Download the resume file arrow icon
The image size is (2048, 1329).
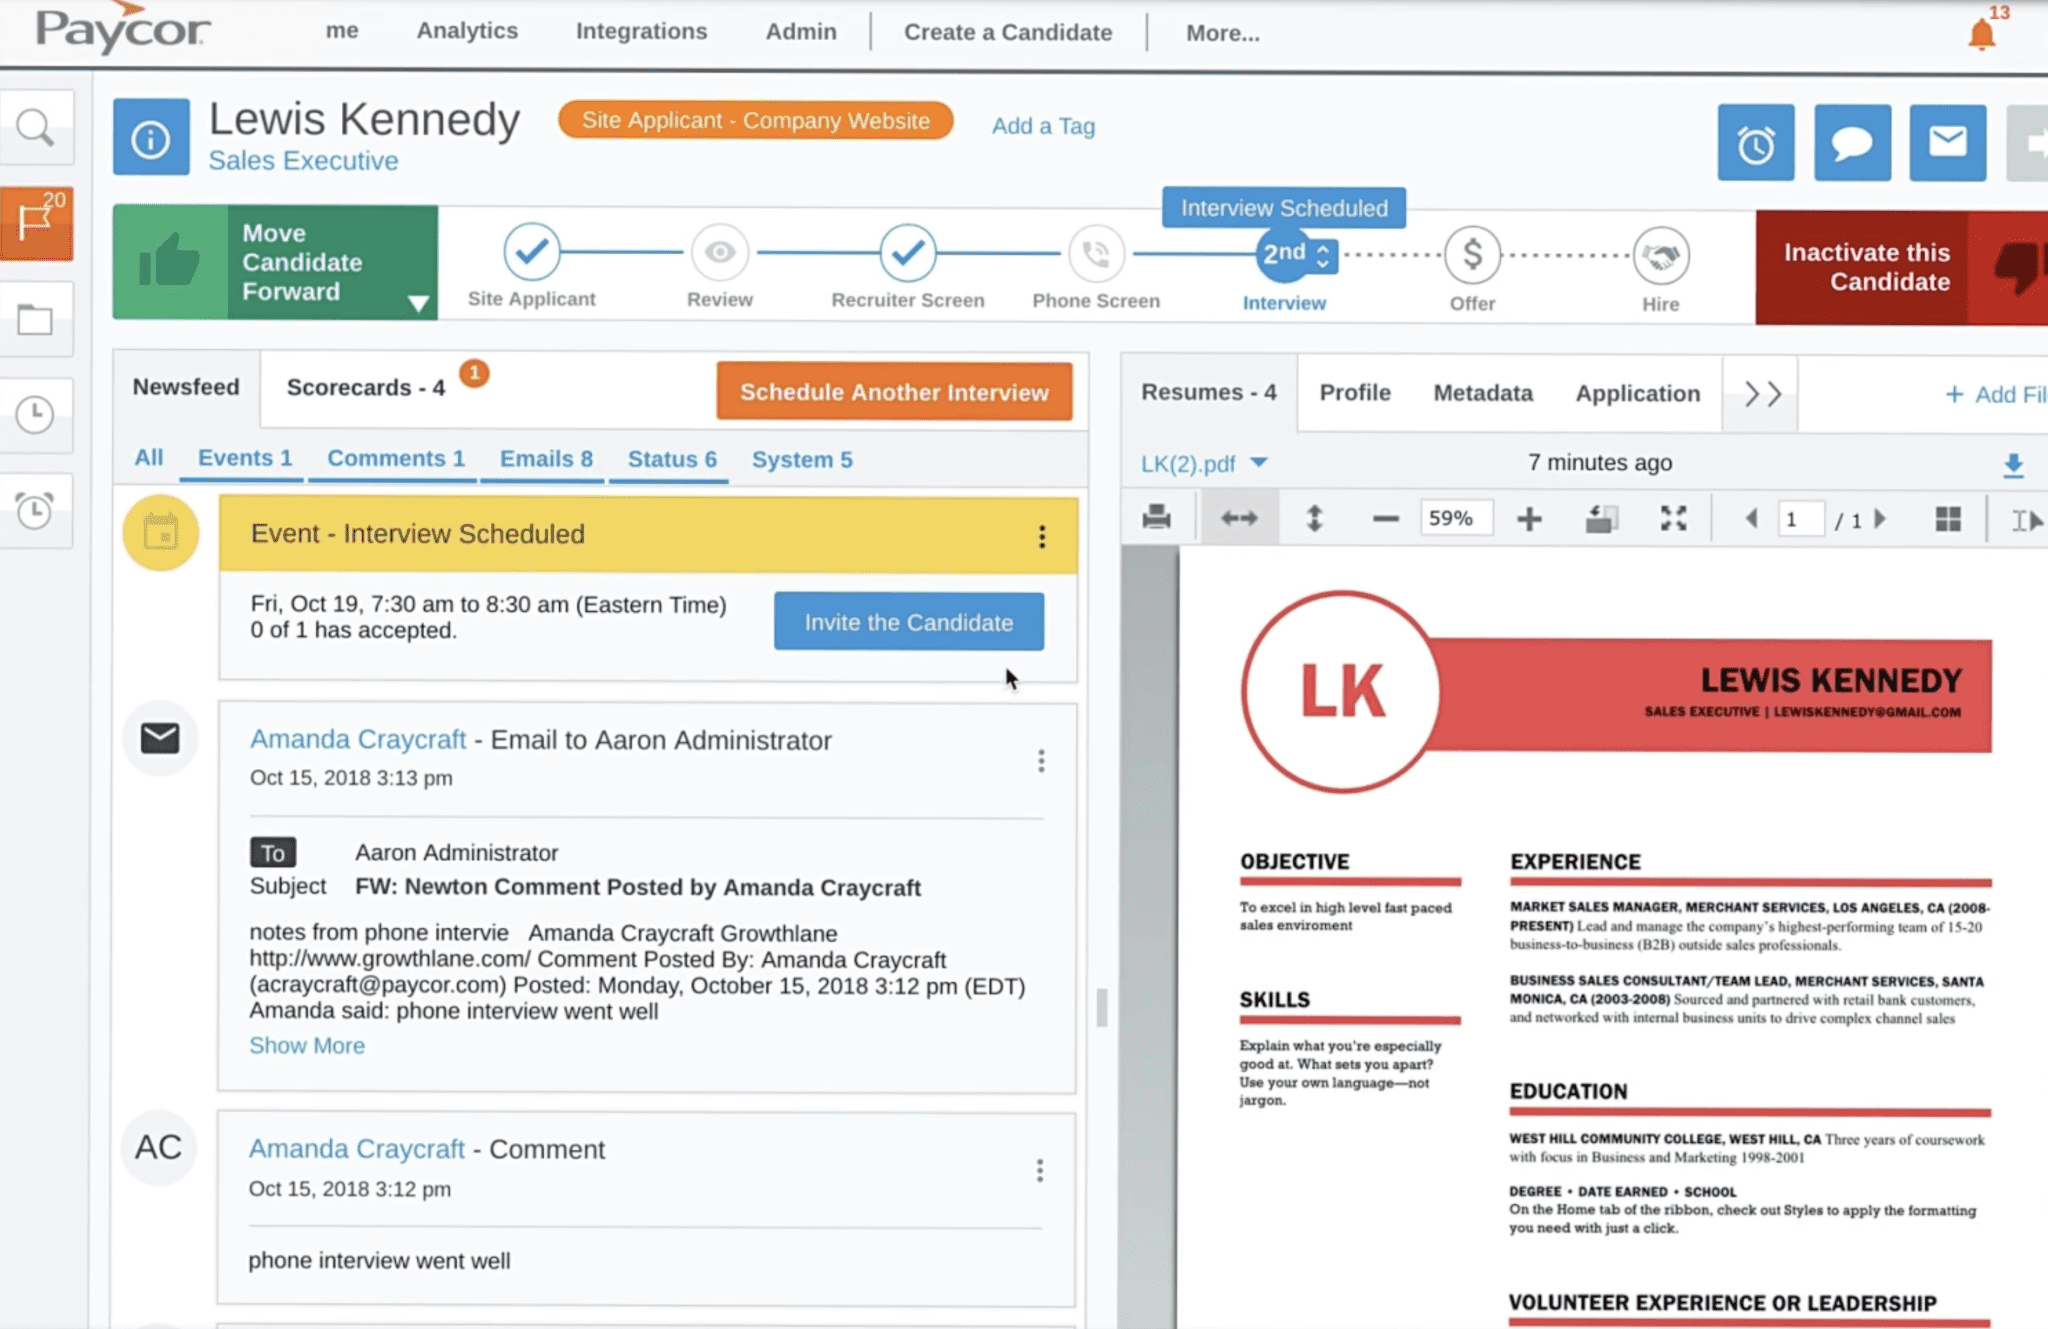point(2013,464)
